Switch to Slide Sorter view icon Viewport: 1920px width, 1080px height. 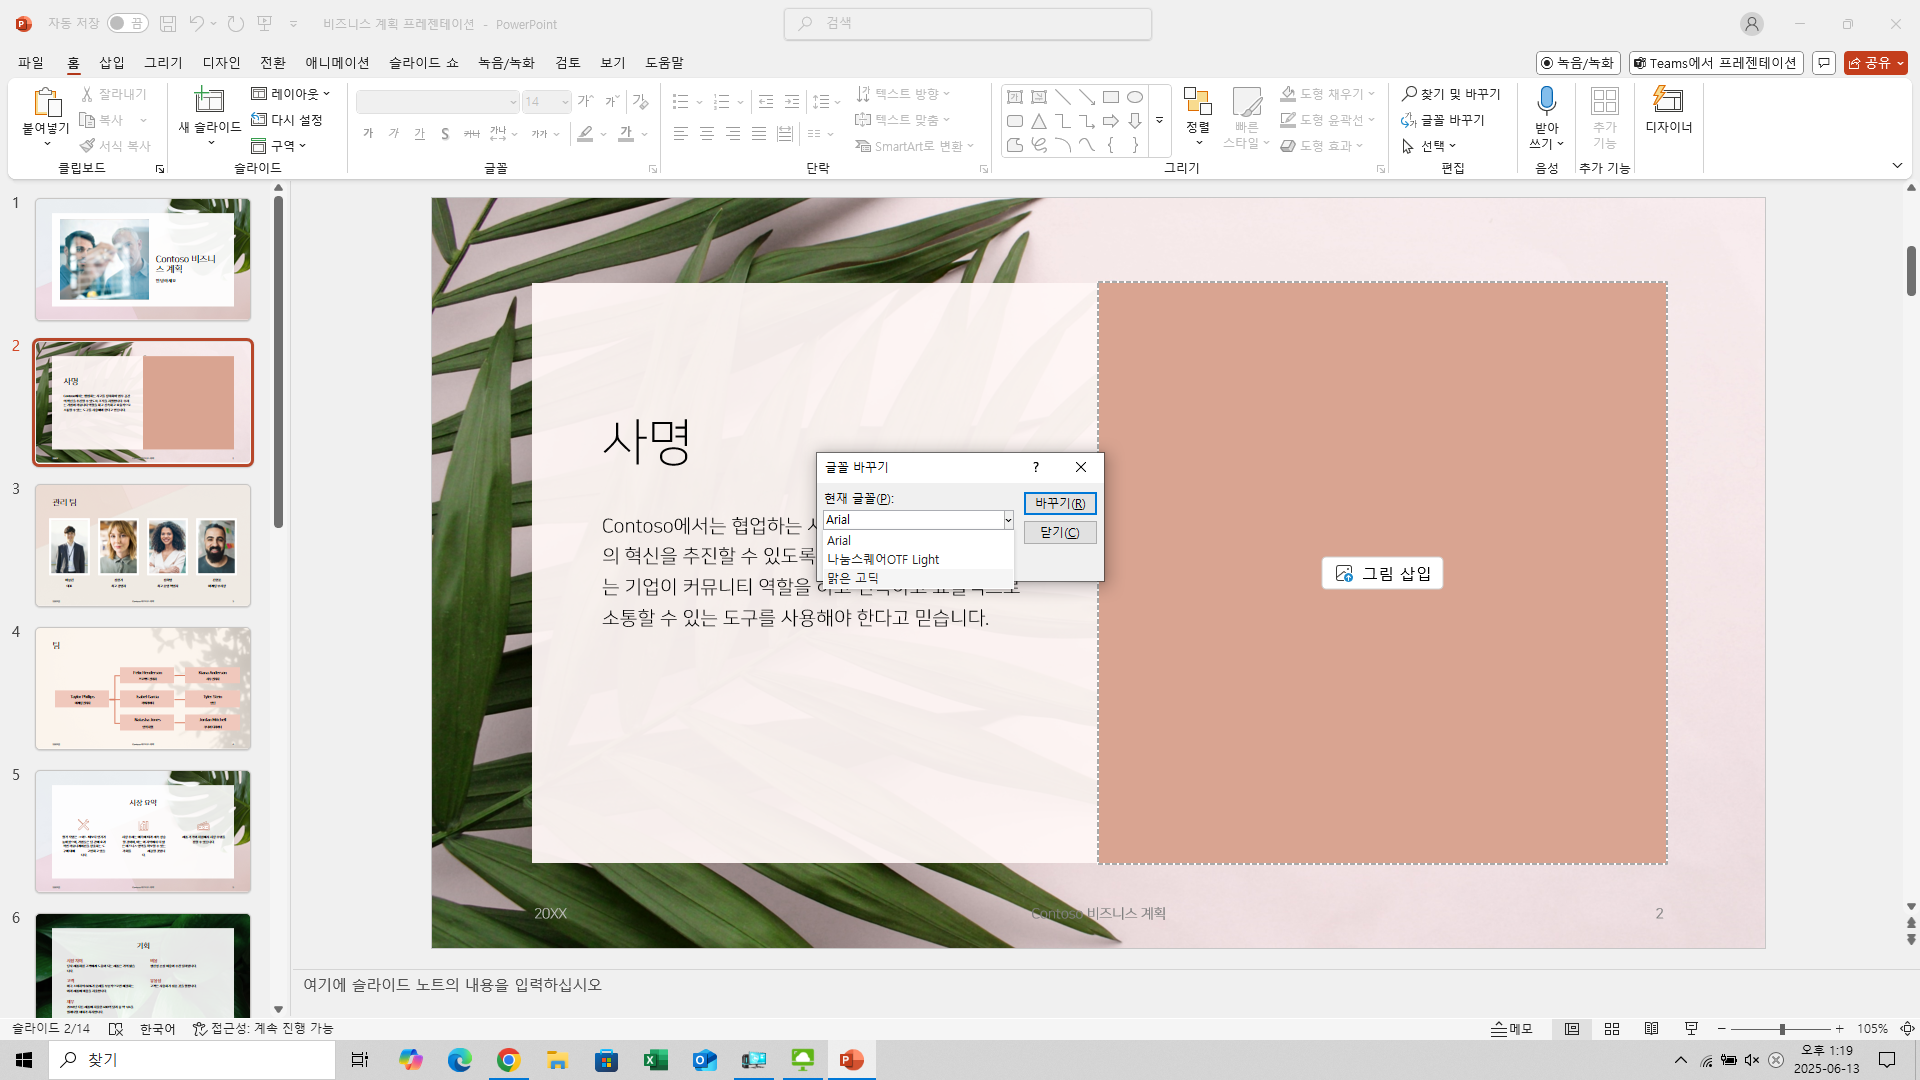click(1612, 1029)
